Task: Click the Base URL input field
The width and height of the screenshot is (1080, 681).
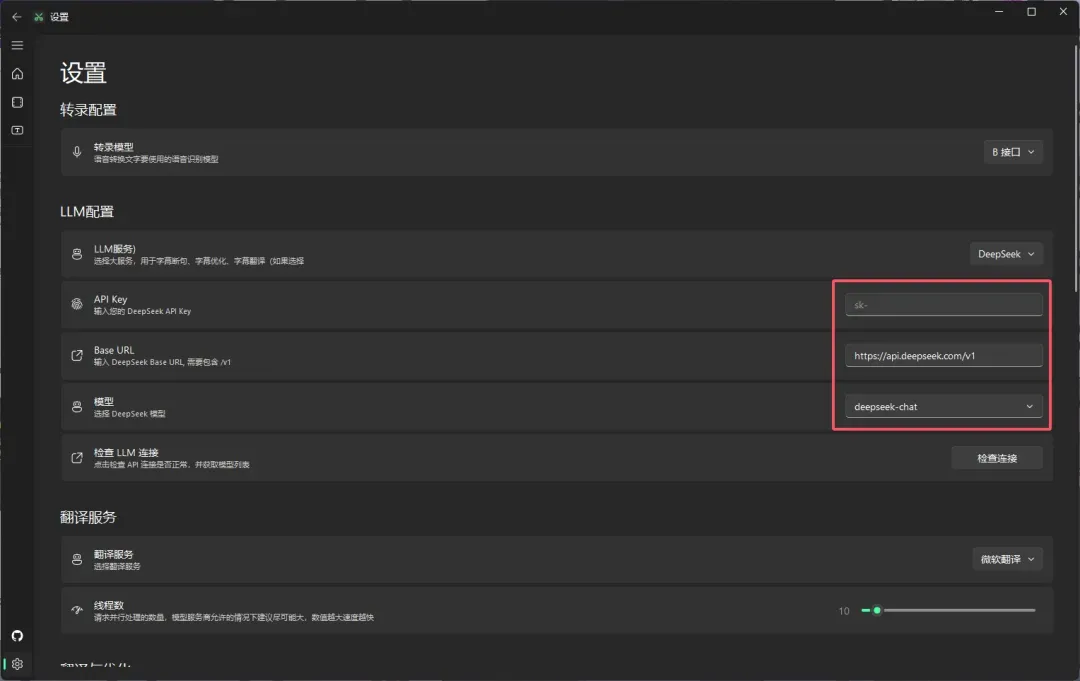Action: click(943, 355)
